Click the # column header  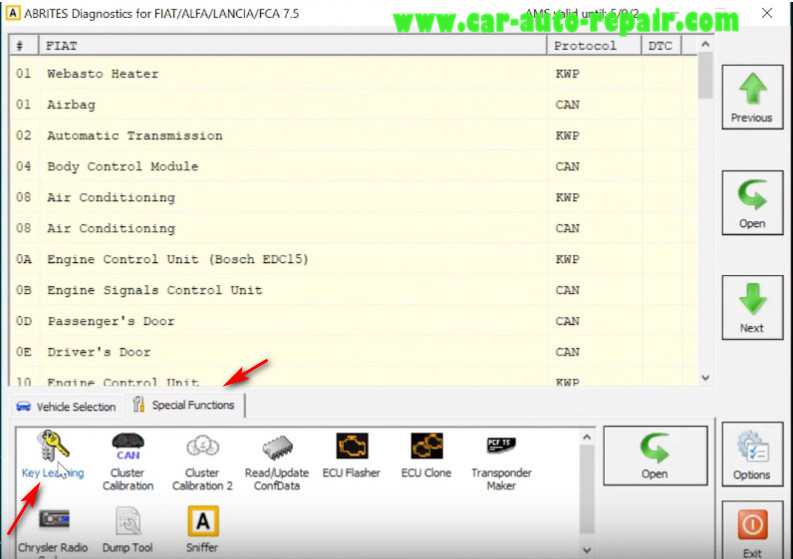coord(24,46)
